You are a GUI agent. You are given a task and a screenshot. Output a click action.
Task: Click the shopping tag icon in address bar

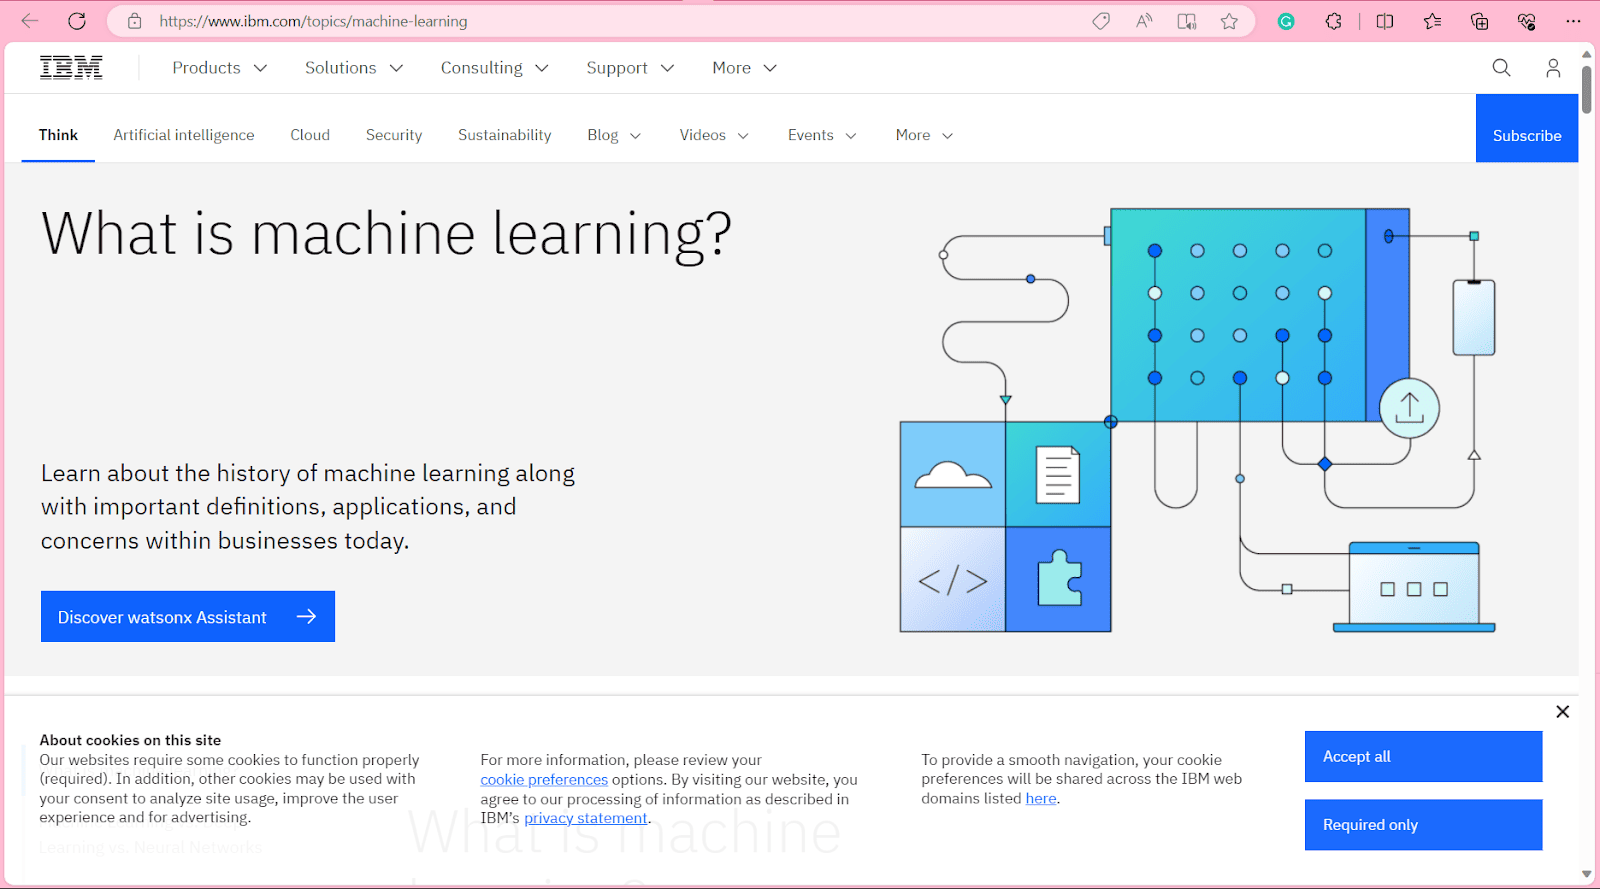coord(1101,21)
